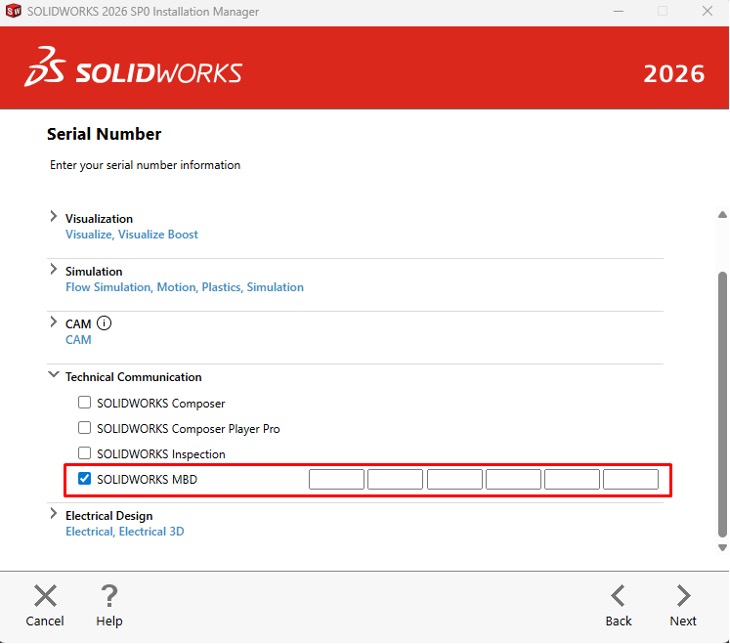
Task: Click the Cancel X icon
Action: [x=45, y=596]
